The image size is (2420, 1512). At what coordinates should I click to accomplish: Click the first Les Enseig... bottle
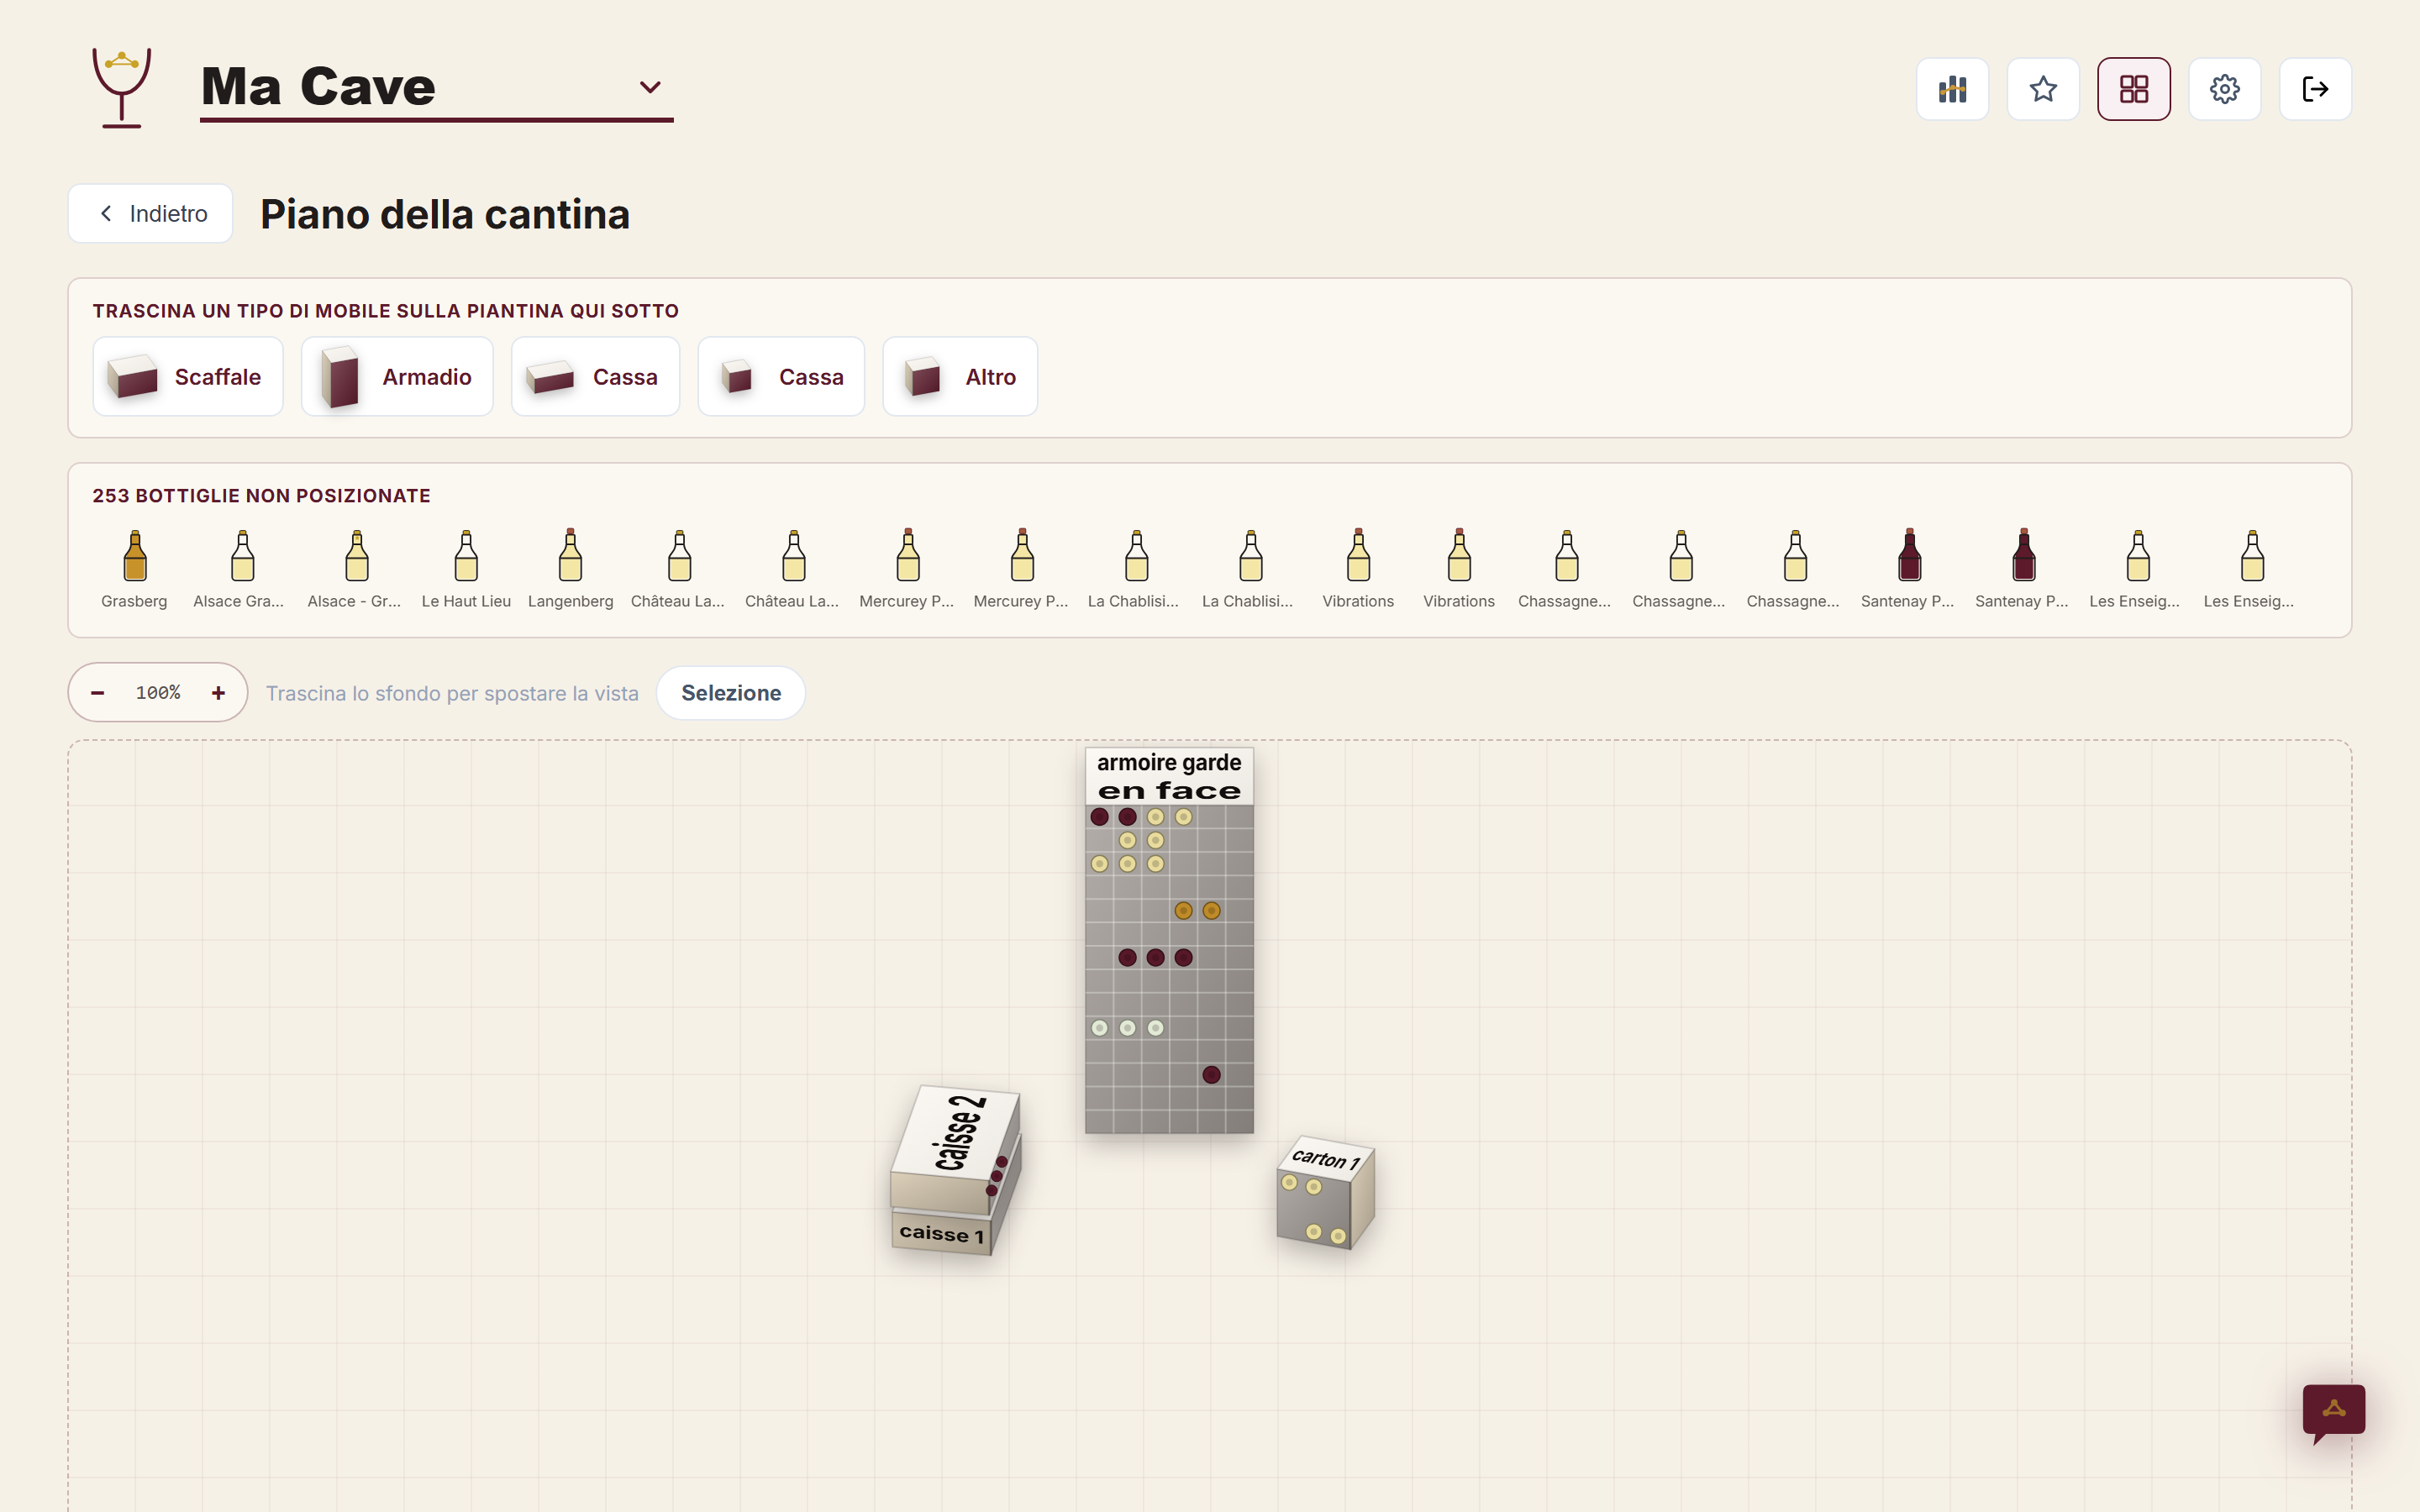pyautogui.click(x=2137, y=568)
